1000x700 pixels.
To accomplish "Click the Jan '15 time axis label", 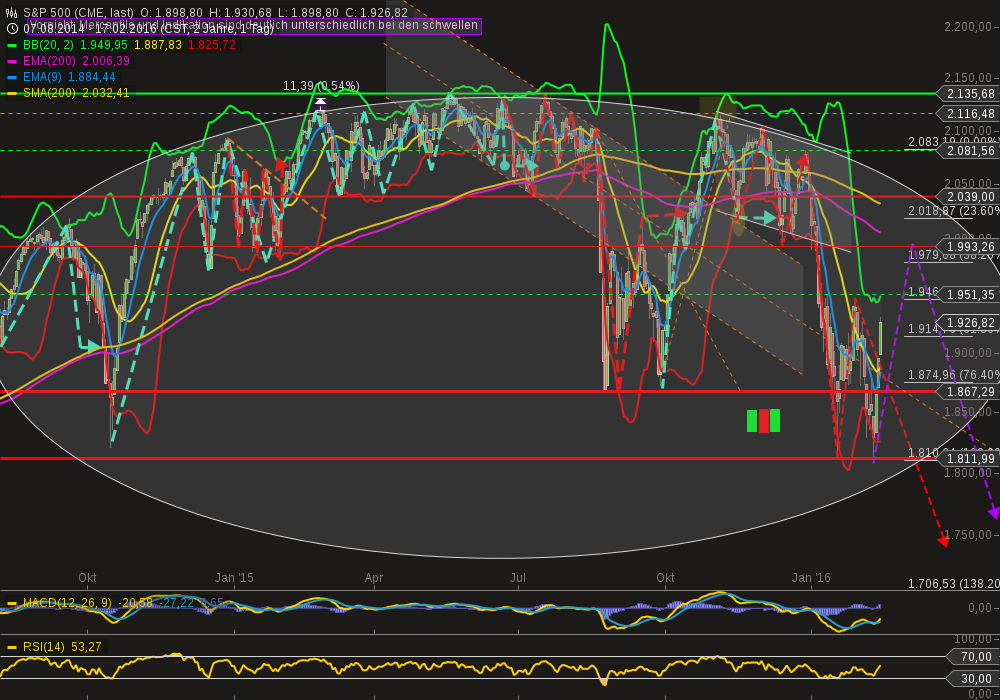I will click(x=234, y=578).
